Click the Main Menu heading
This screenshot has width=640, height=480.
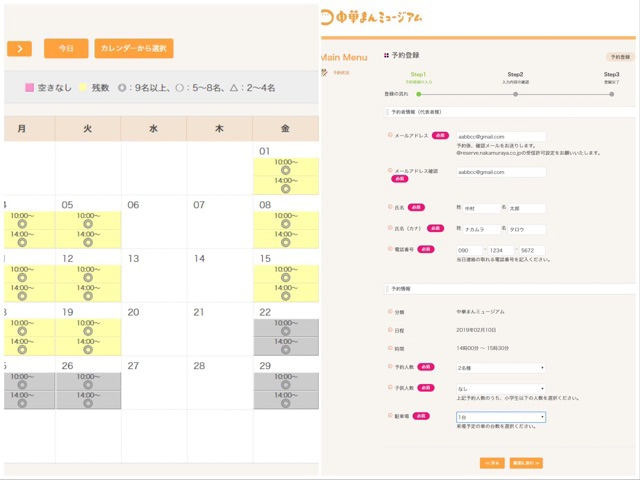pyautogui.click(x=344, y=58)
